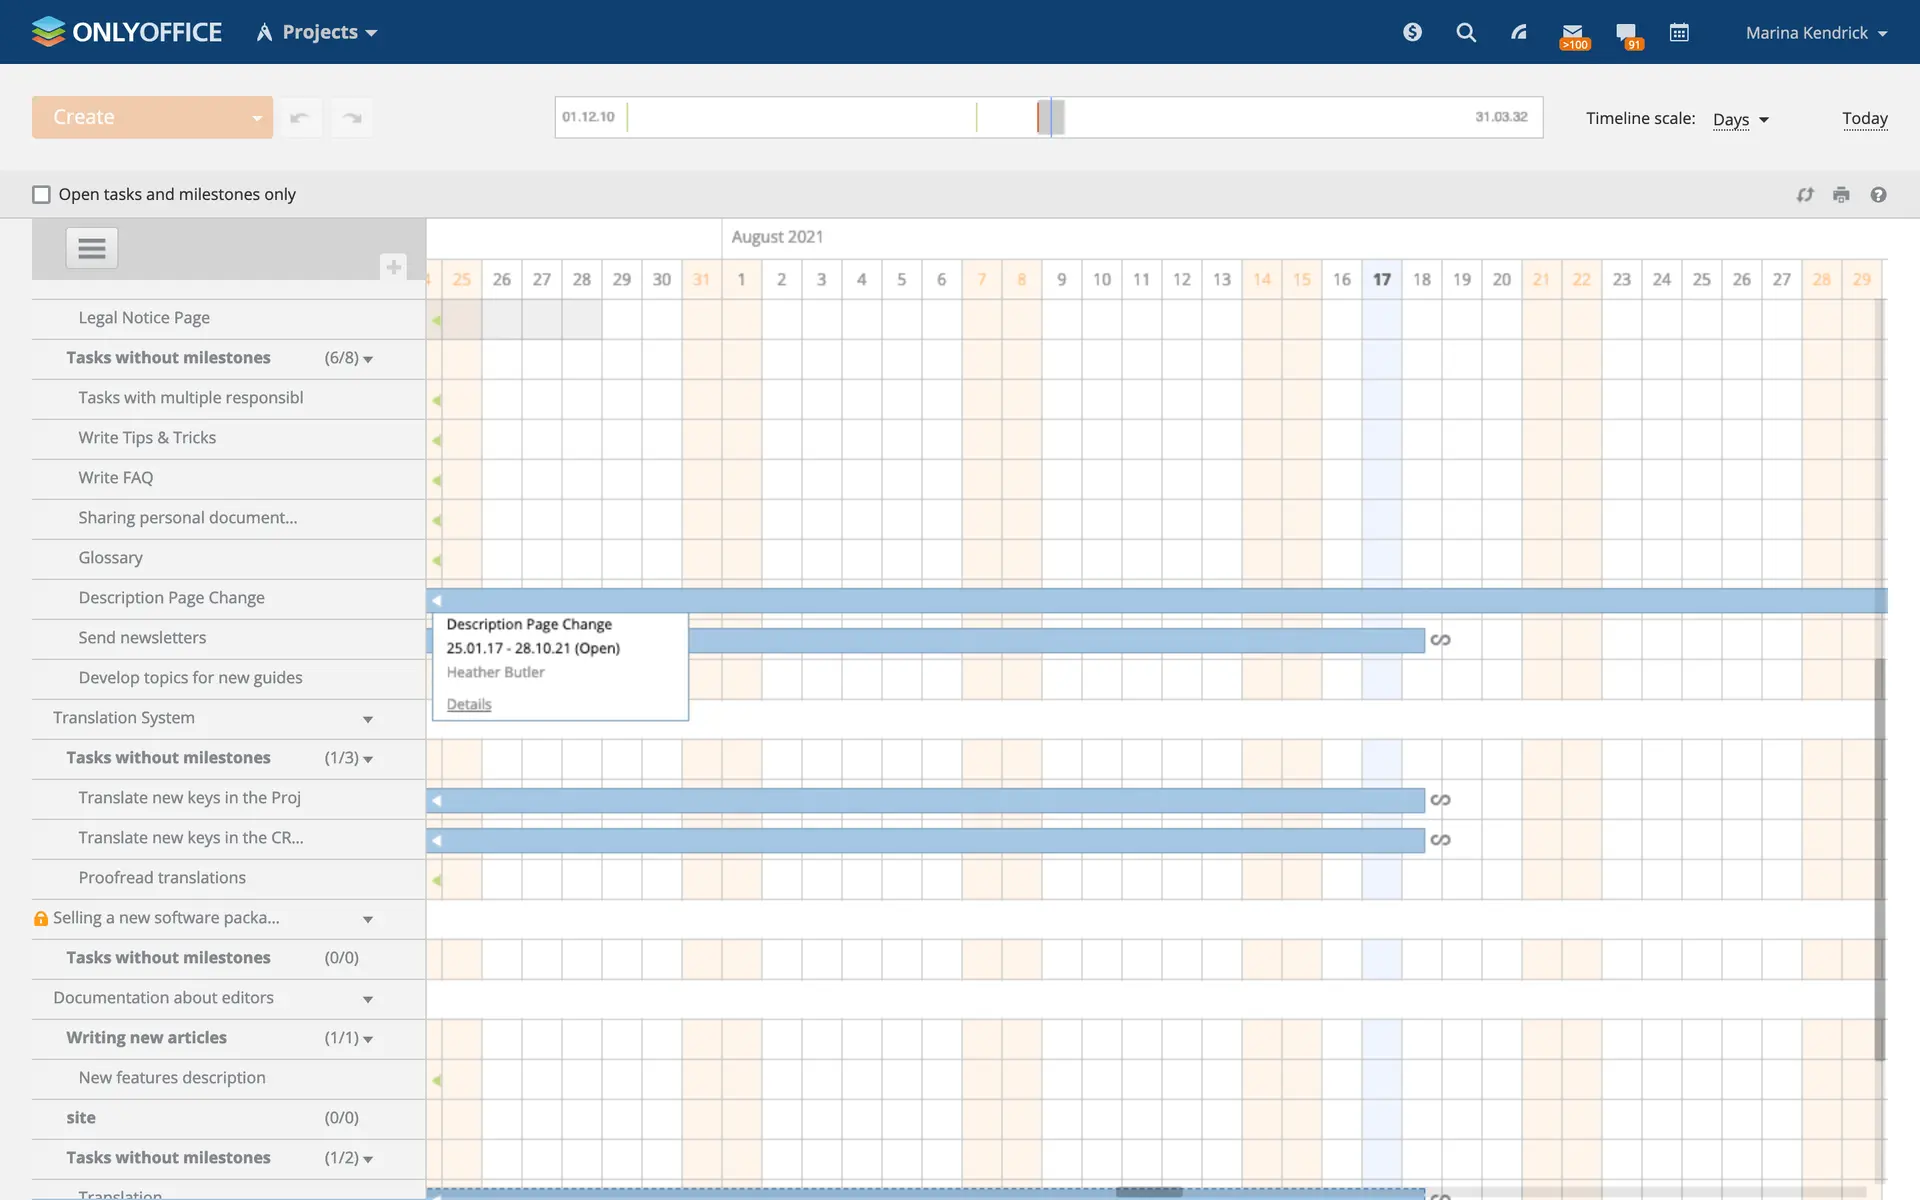This screenshot has height=1200, width=1920.
Task: Collapse the Documentation about editors project
Action: [368, 999]
